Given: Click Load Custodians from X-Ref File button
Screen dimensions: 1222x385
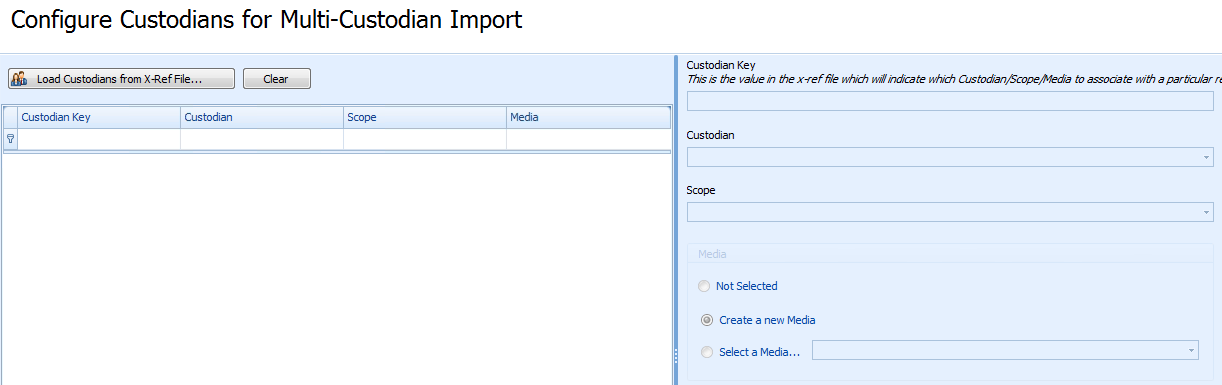Looking at the screenshot, I should coord(122,79).
